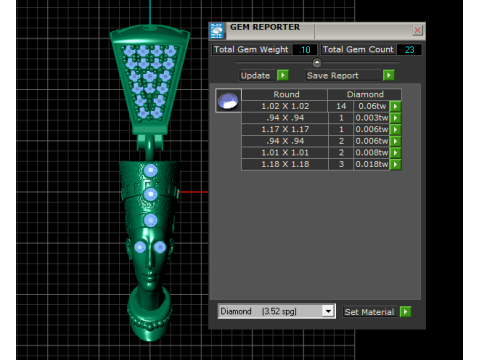Select the left eye gem on the bust

pos(140,247)
